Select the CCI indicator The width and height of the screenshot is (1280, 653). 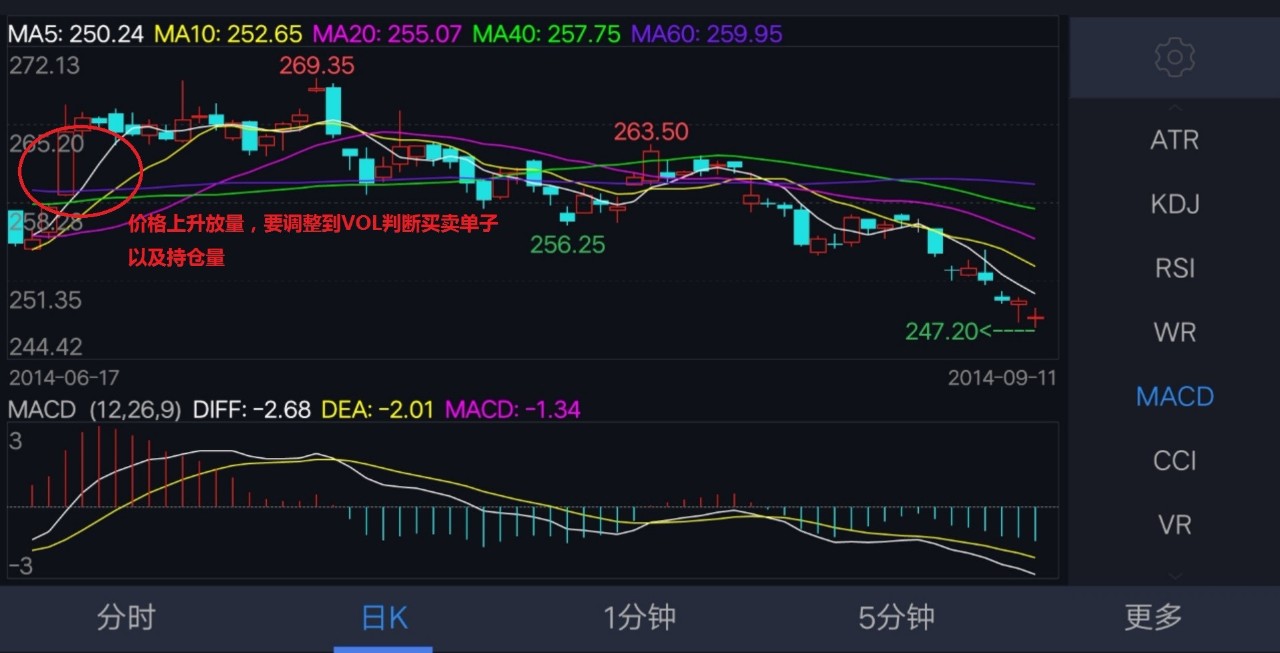click(1174, 460)
